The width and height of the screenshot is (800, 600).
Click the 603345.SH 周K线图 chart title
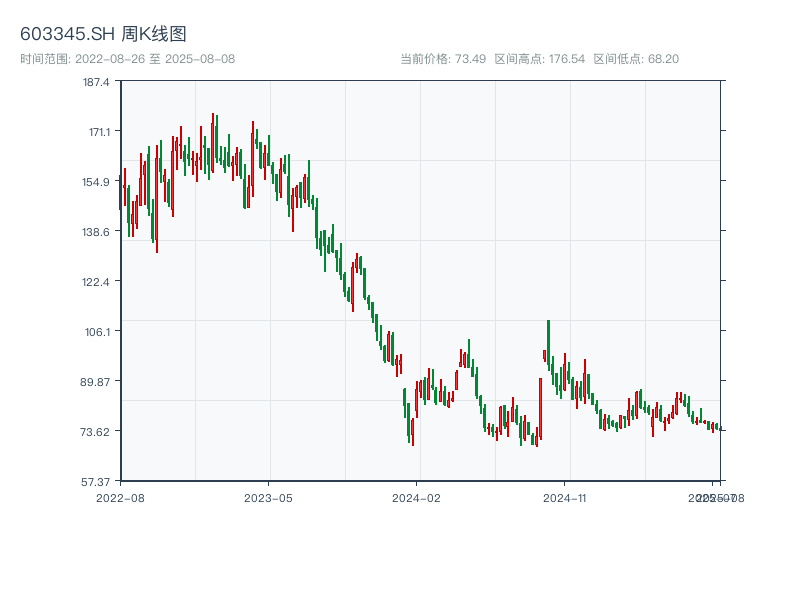click(x=103, y=34)
